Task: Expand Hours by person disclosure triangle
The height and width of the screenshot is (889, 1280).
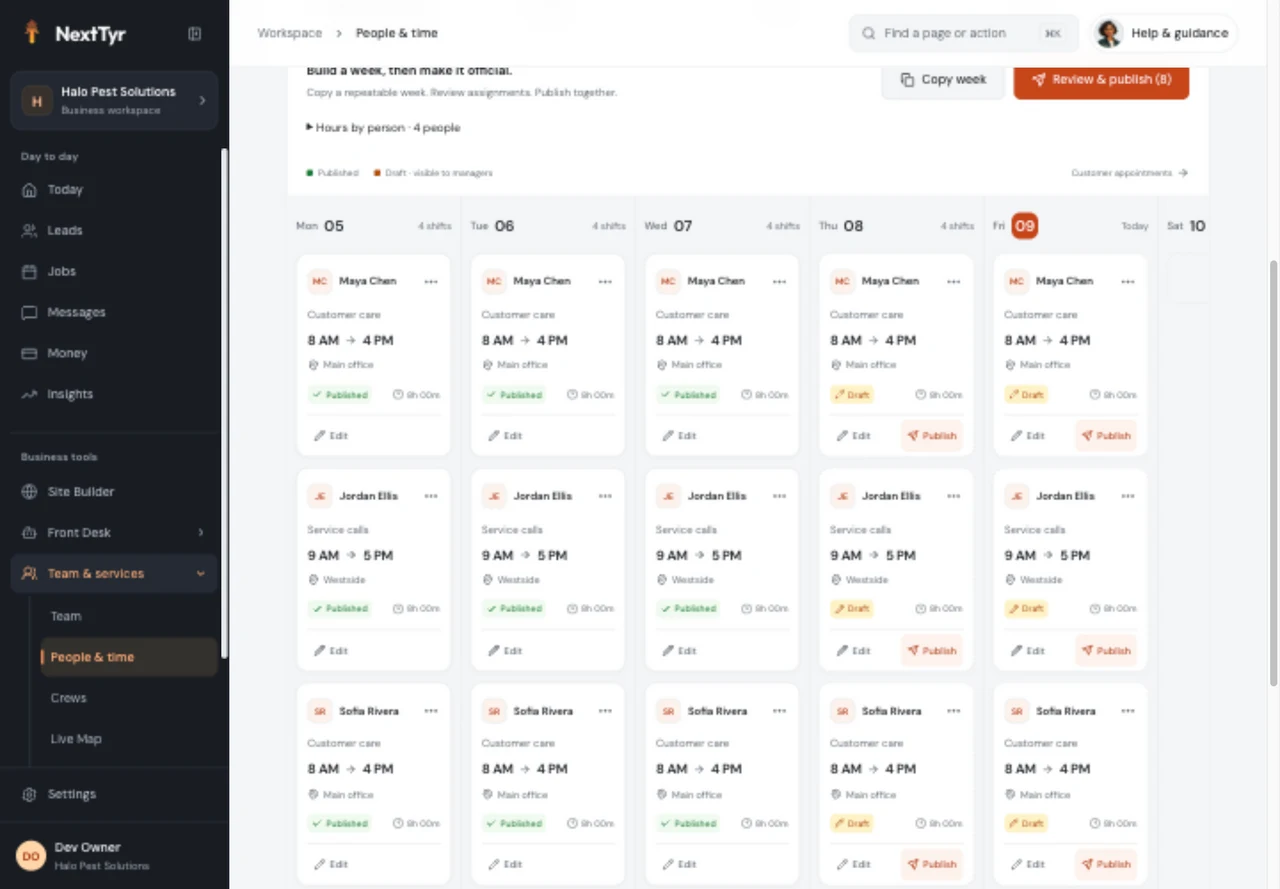Action: pos(310,128)
